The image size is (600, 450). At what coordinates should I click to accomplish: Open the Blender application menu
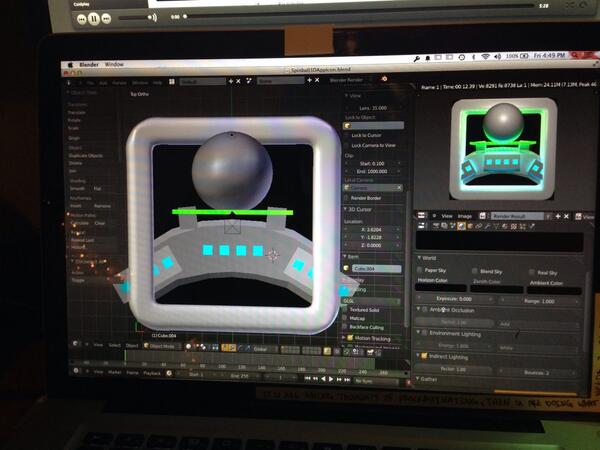(89, 65)
